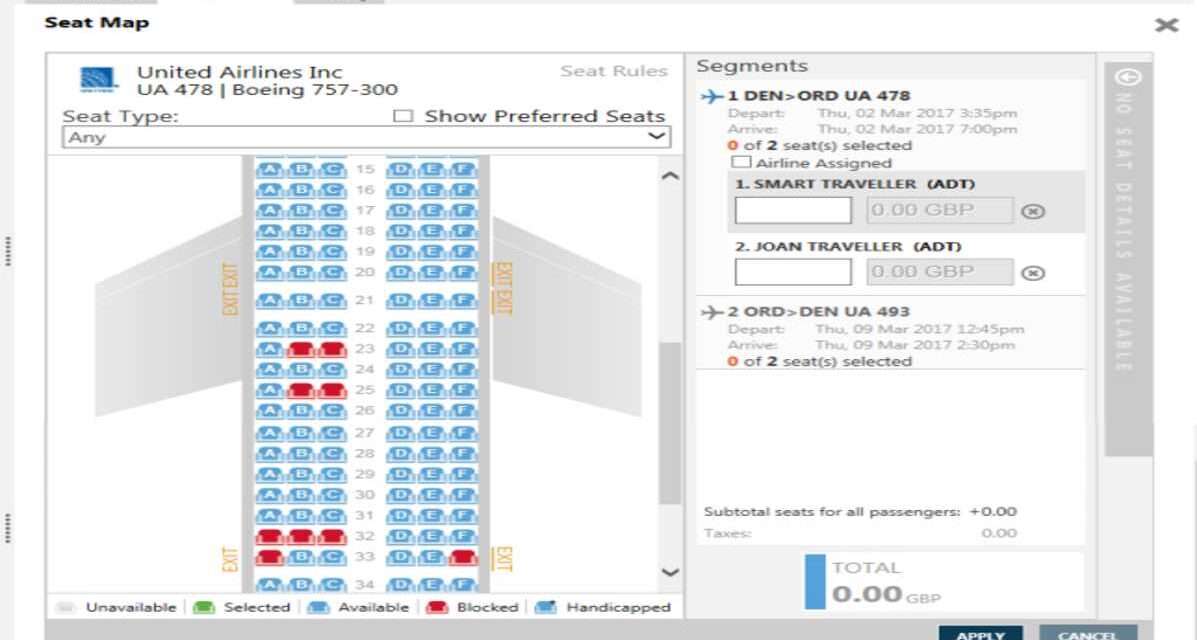Click Smart Traveller seat number field
The width and height of the screenshot is (1197, 640).
pos(793,211)
